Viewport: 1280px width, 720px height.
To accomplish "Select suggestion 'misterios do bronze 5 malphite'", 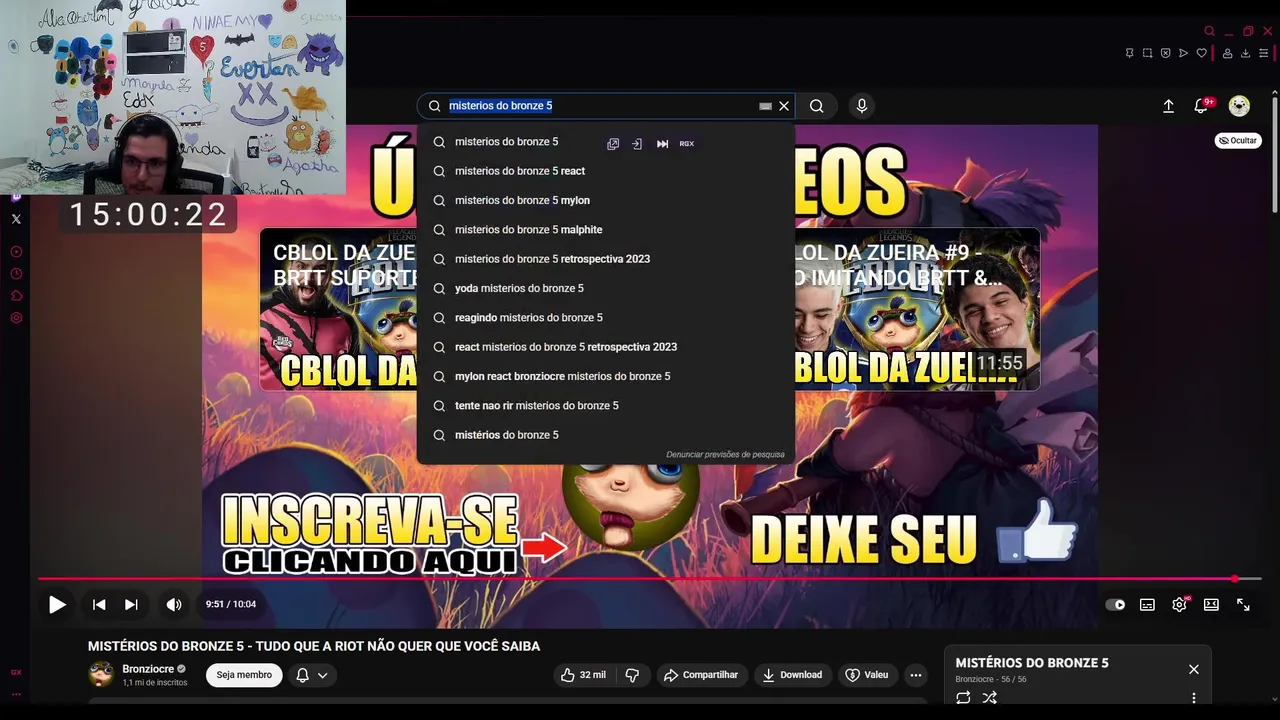I will (x=606, y=230).
